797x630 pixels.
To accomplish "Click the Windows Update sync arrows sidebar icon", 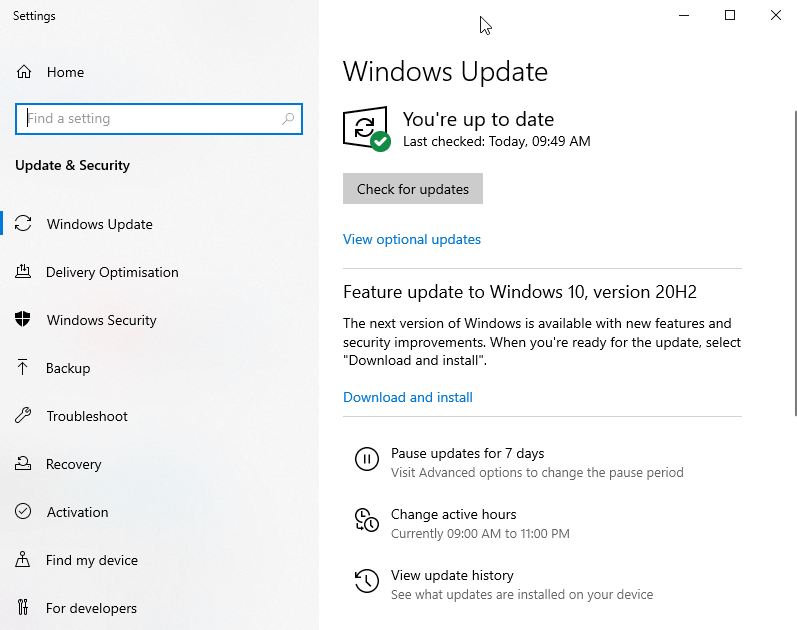I will click(23, 224).
